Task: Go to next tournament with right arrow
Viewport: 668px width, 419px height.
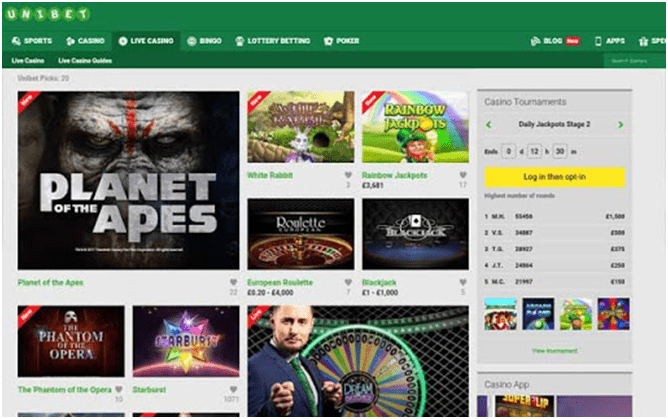Action: (x=620, y=125)
